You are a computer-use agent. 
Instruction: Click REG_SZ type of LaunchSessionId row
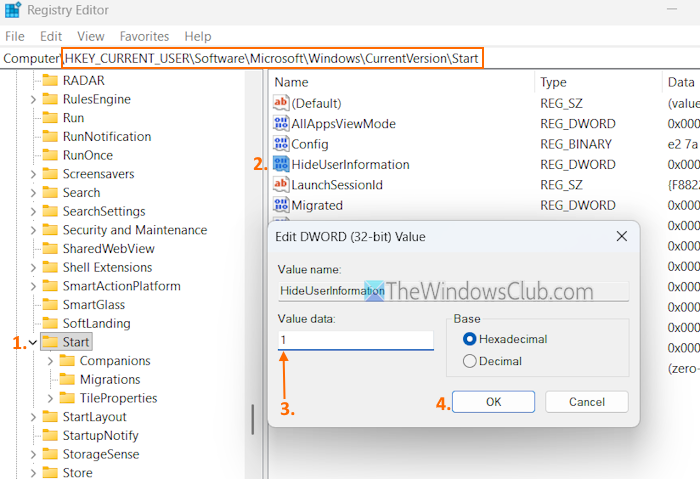(x=561, y=184)
